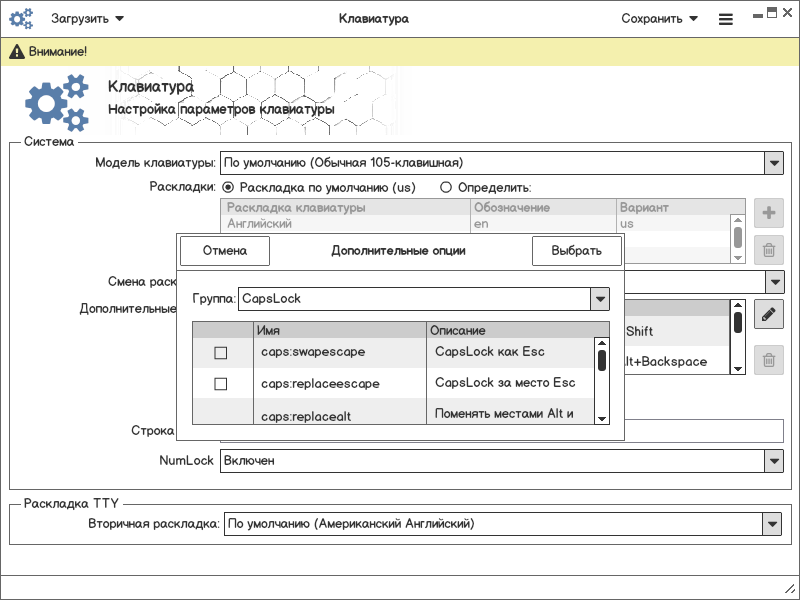Open the 'Модель клавиатуры' dropdown

[x=772, y=163]
